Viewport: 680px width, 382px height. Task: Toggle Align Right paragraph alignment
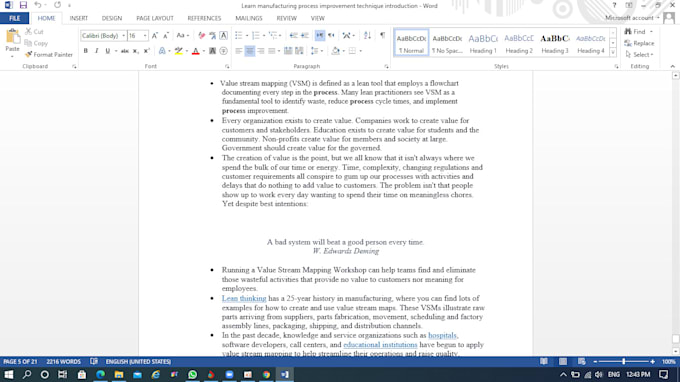(261, 51)
